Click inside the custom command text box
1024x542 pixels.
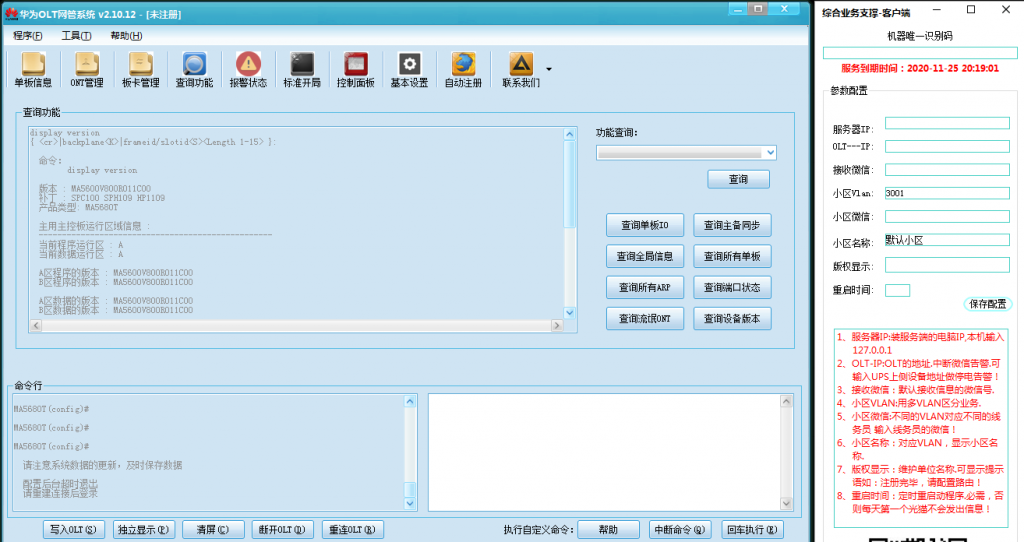point(605,452)
